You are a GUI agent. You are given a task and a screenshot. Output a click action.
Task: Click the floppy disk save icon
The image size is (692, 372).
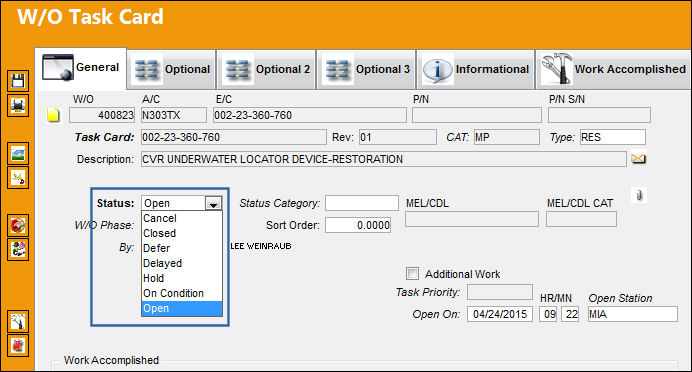(18, 81)
